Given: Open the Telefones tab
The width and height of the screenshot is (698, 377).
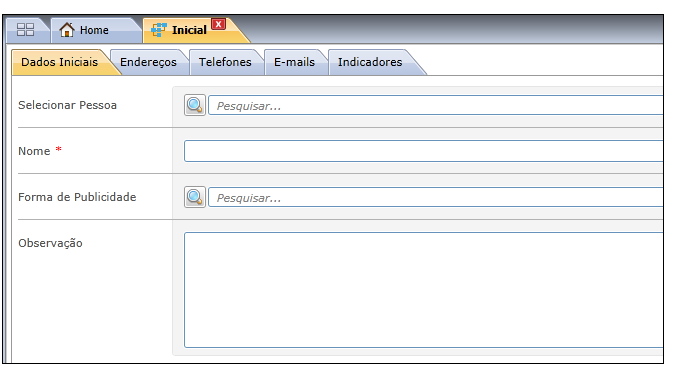Looking at the screenshot, I should (x=225, y=62).
